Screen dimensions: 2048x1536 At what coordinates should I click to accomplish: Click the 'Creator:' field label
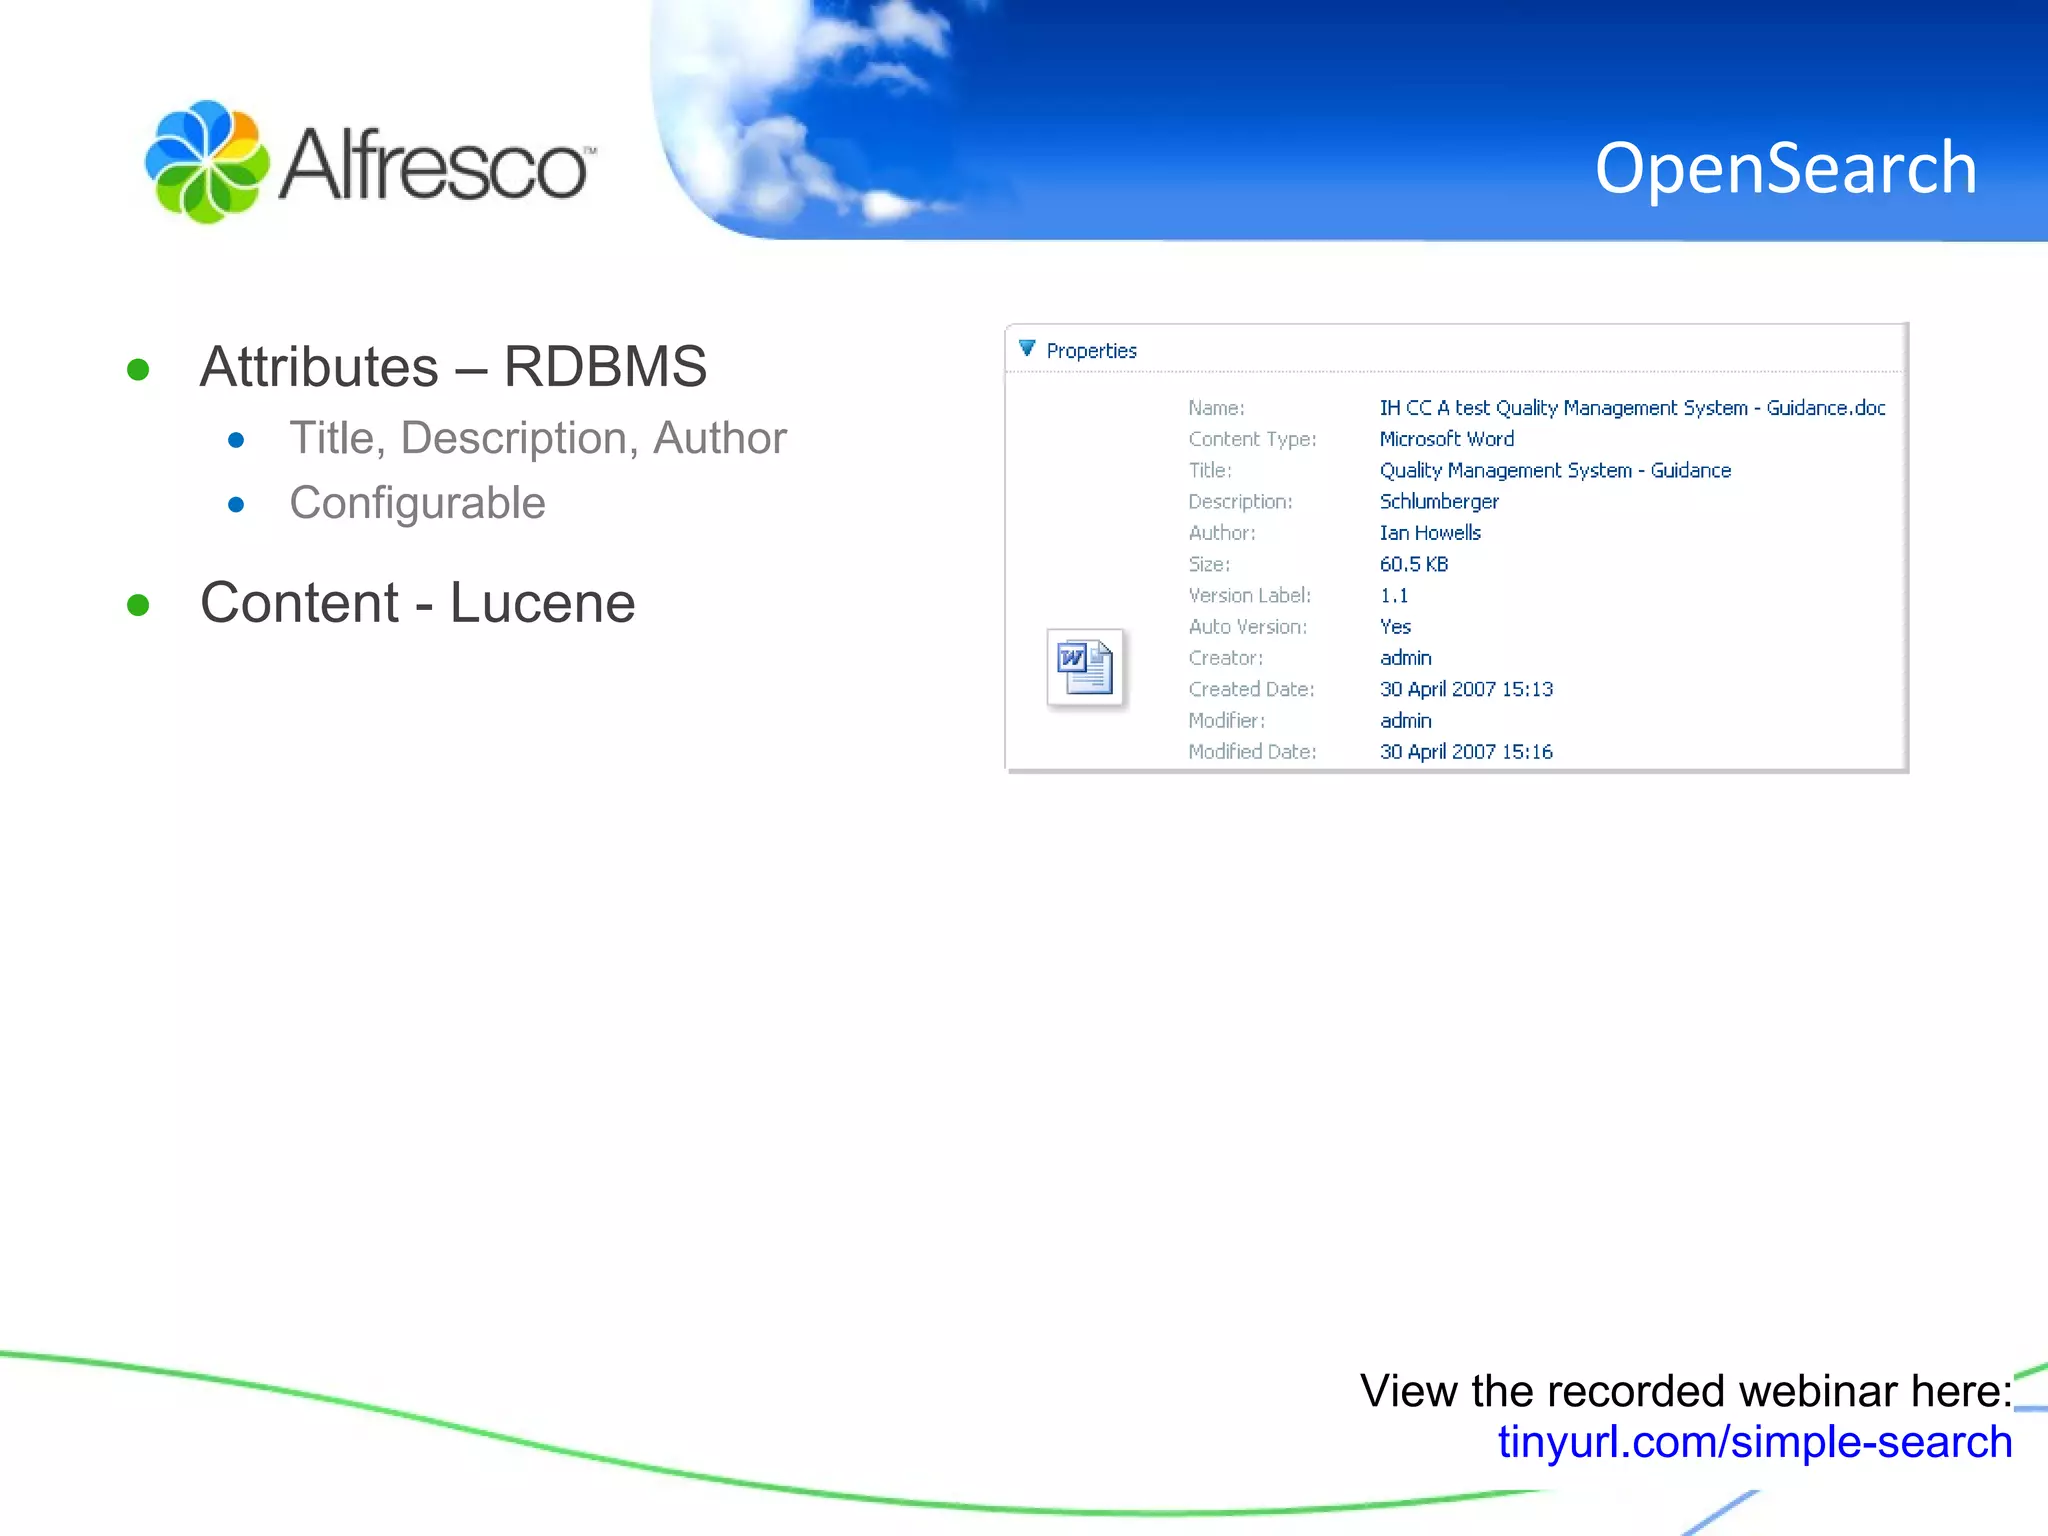point(1225,658)
